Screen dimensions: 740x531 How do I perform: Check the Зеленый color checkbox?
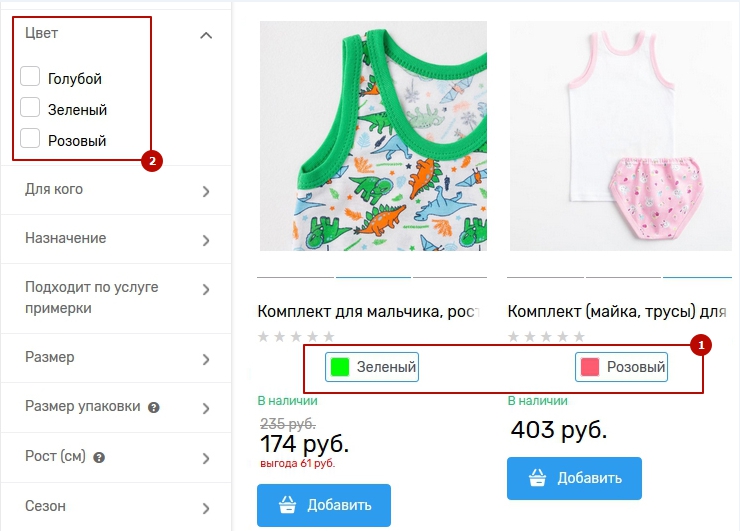[30, 108]
